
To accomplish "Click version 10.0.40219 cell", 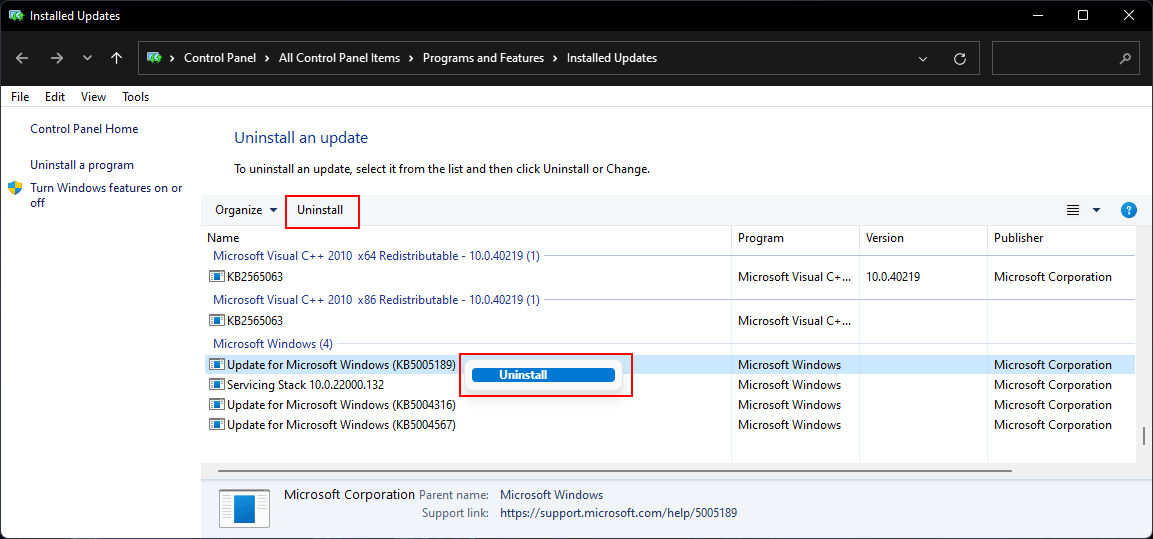I will [893, 277].
